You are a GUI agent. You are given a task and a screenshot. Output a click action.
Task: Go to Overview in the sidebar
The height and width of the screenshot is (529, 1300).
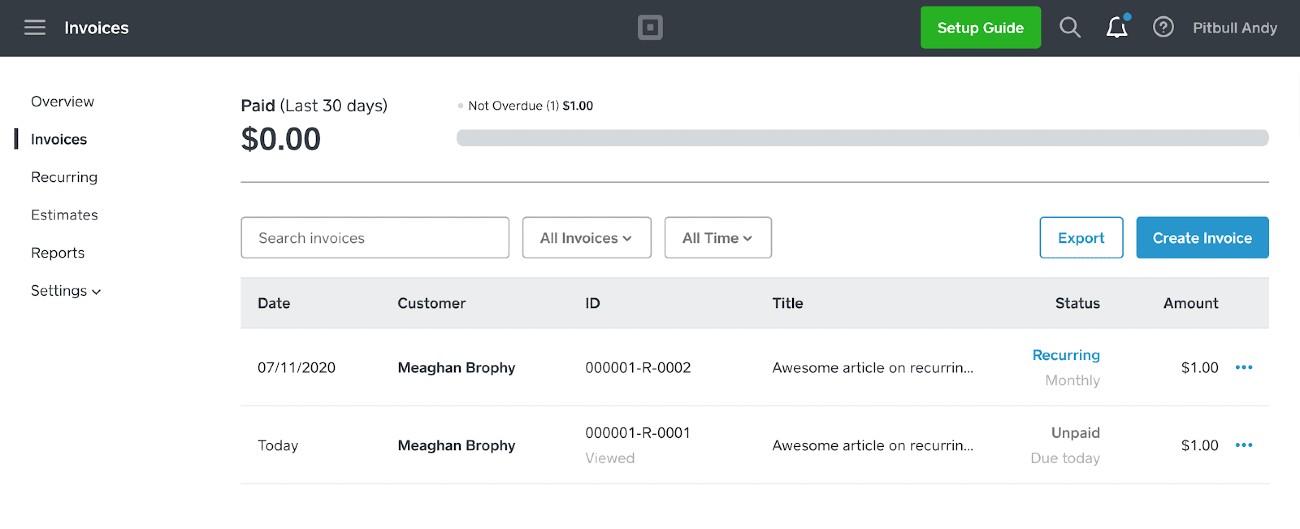coord(62,102)
